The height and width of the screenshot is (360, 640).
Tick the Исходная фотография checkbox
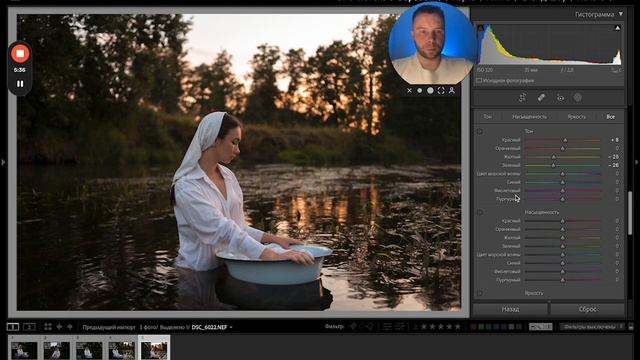[x=479, y=81]
